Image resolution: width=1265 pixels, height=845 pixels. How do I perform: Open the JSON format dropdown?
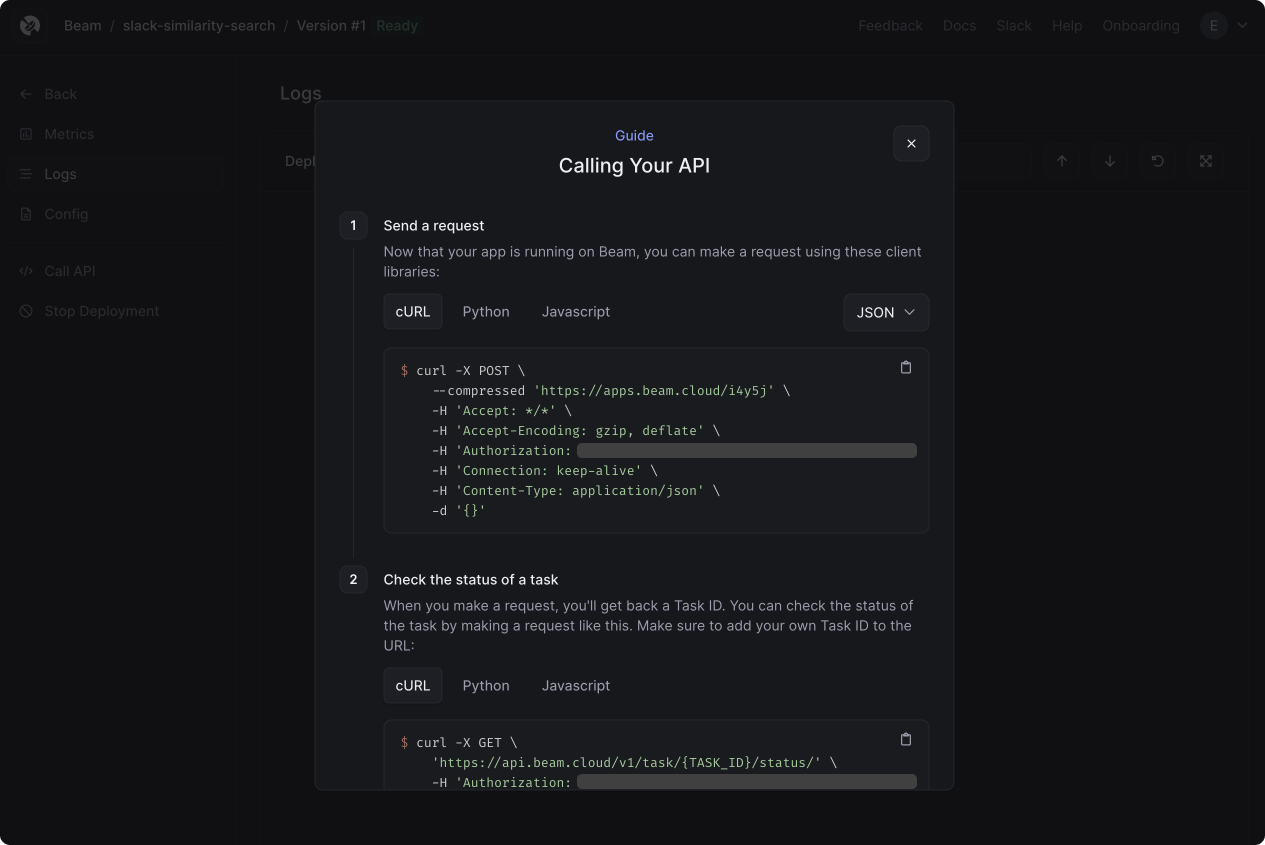[x=886, y=312]
